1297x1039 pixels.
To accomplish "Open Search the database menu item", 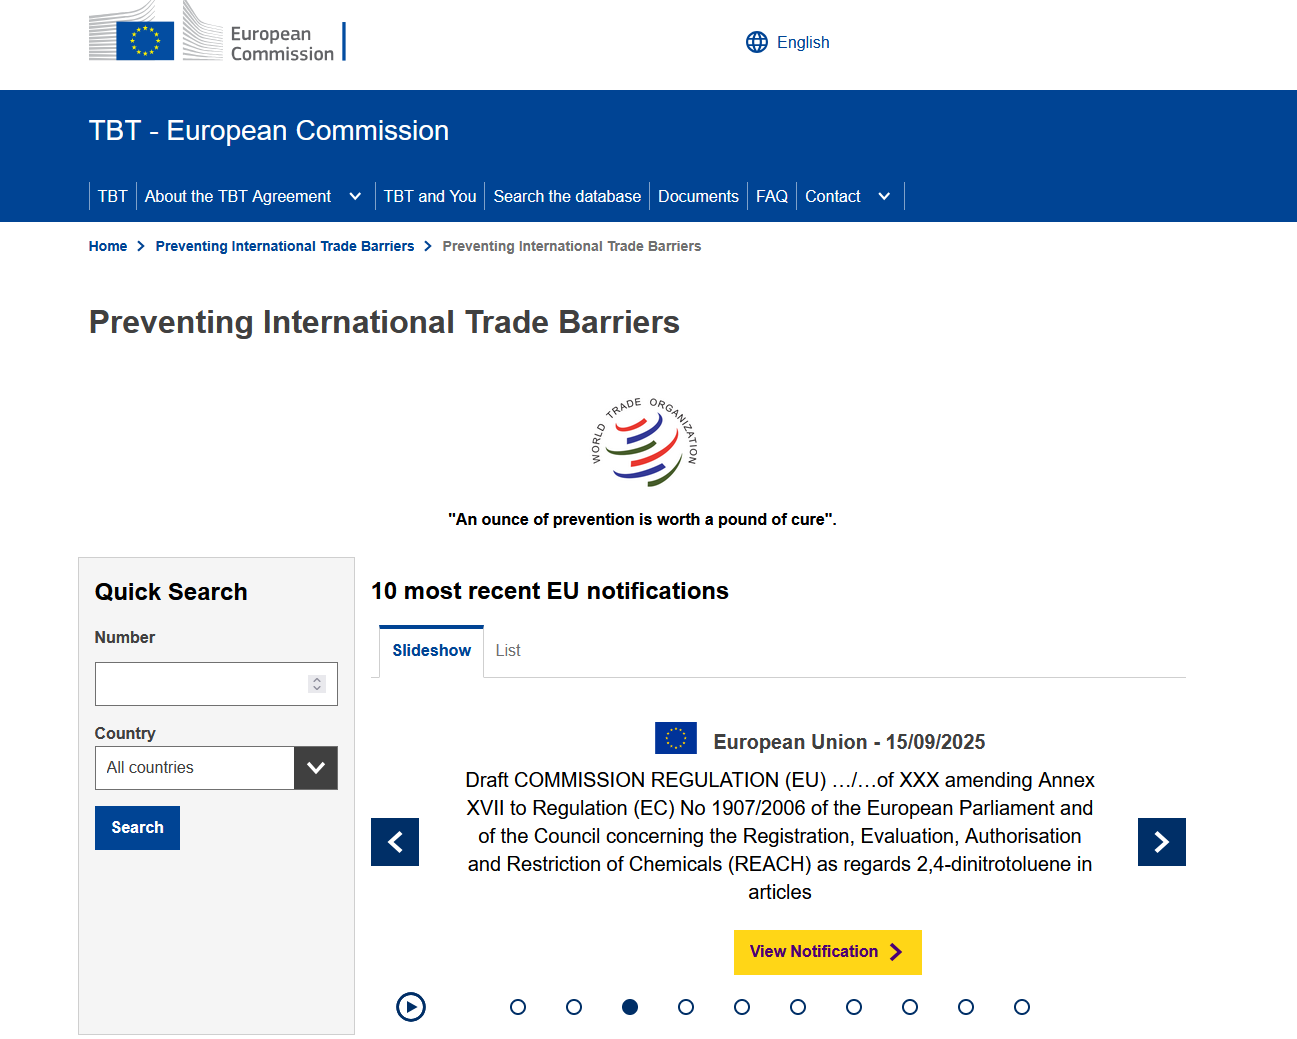I will (x=567, y=196).
